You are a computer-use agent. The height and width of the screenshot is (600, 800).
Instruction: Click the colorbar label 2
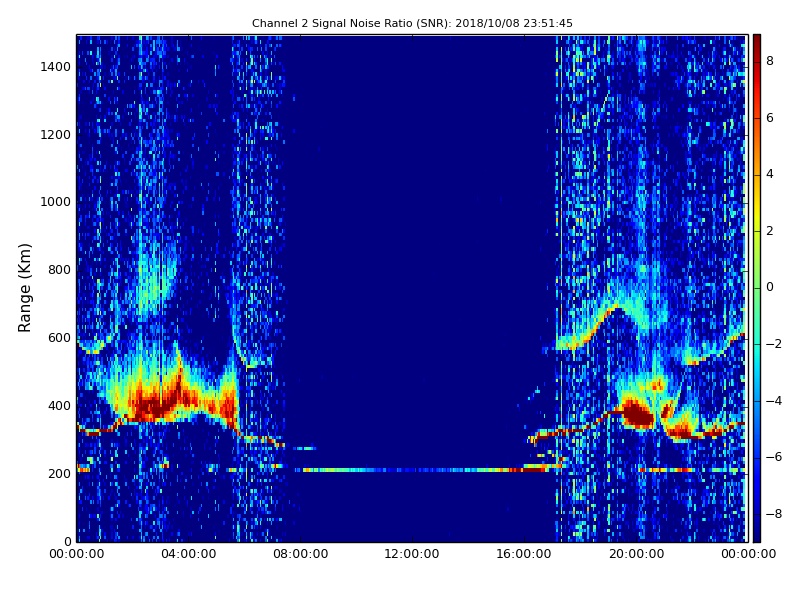point(770,231)
